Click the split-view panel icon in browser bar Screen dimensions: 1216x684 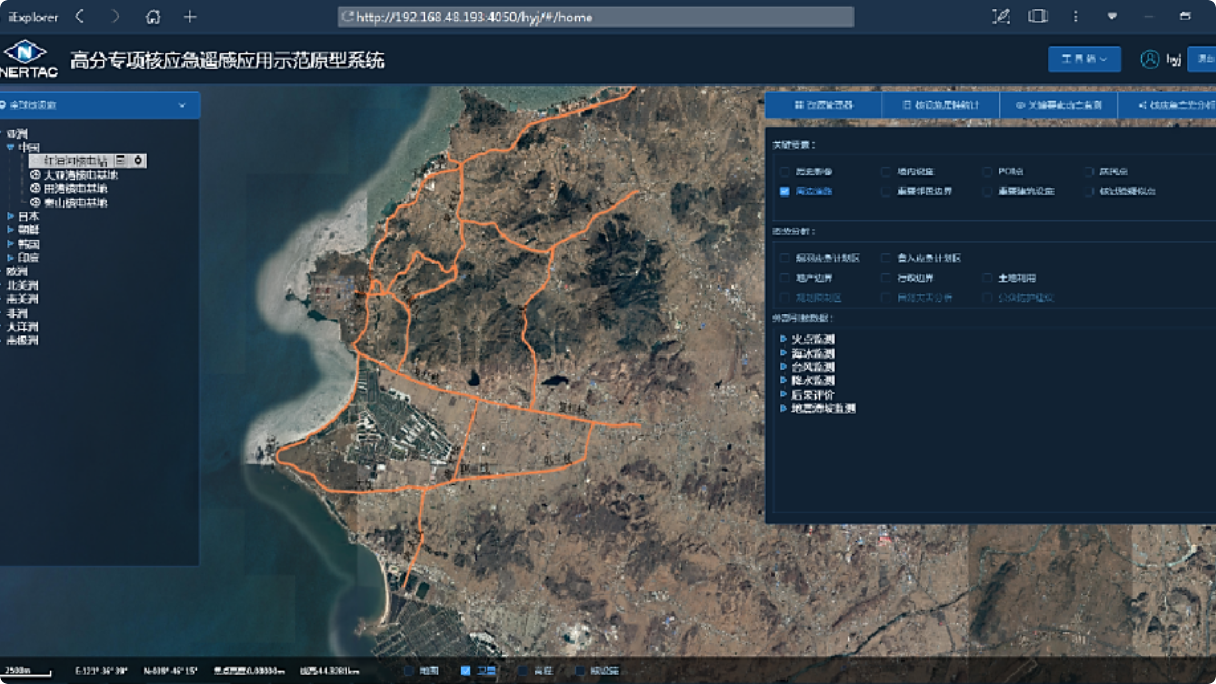(1038, 16)
